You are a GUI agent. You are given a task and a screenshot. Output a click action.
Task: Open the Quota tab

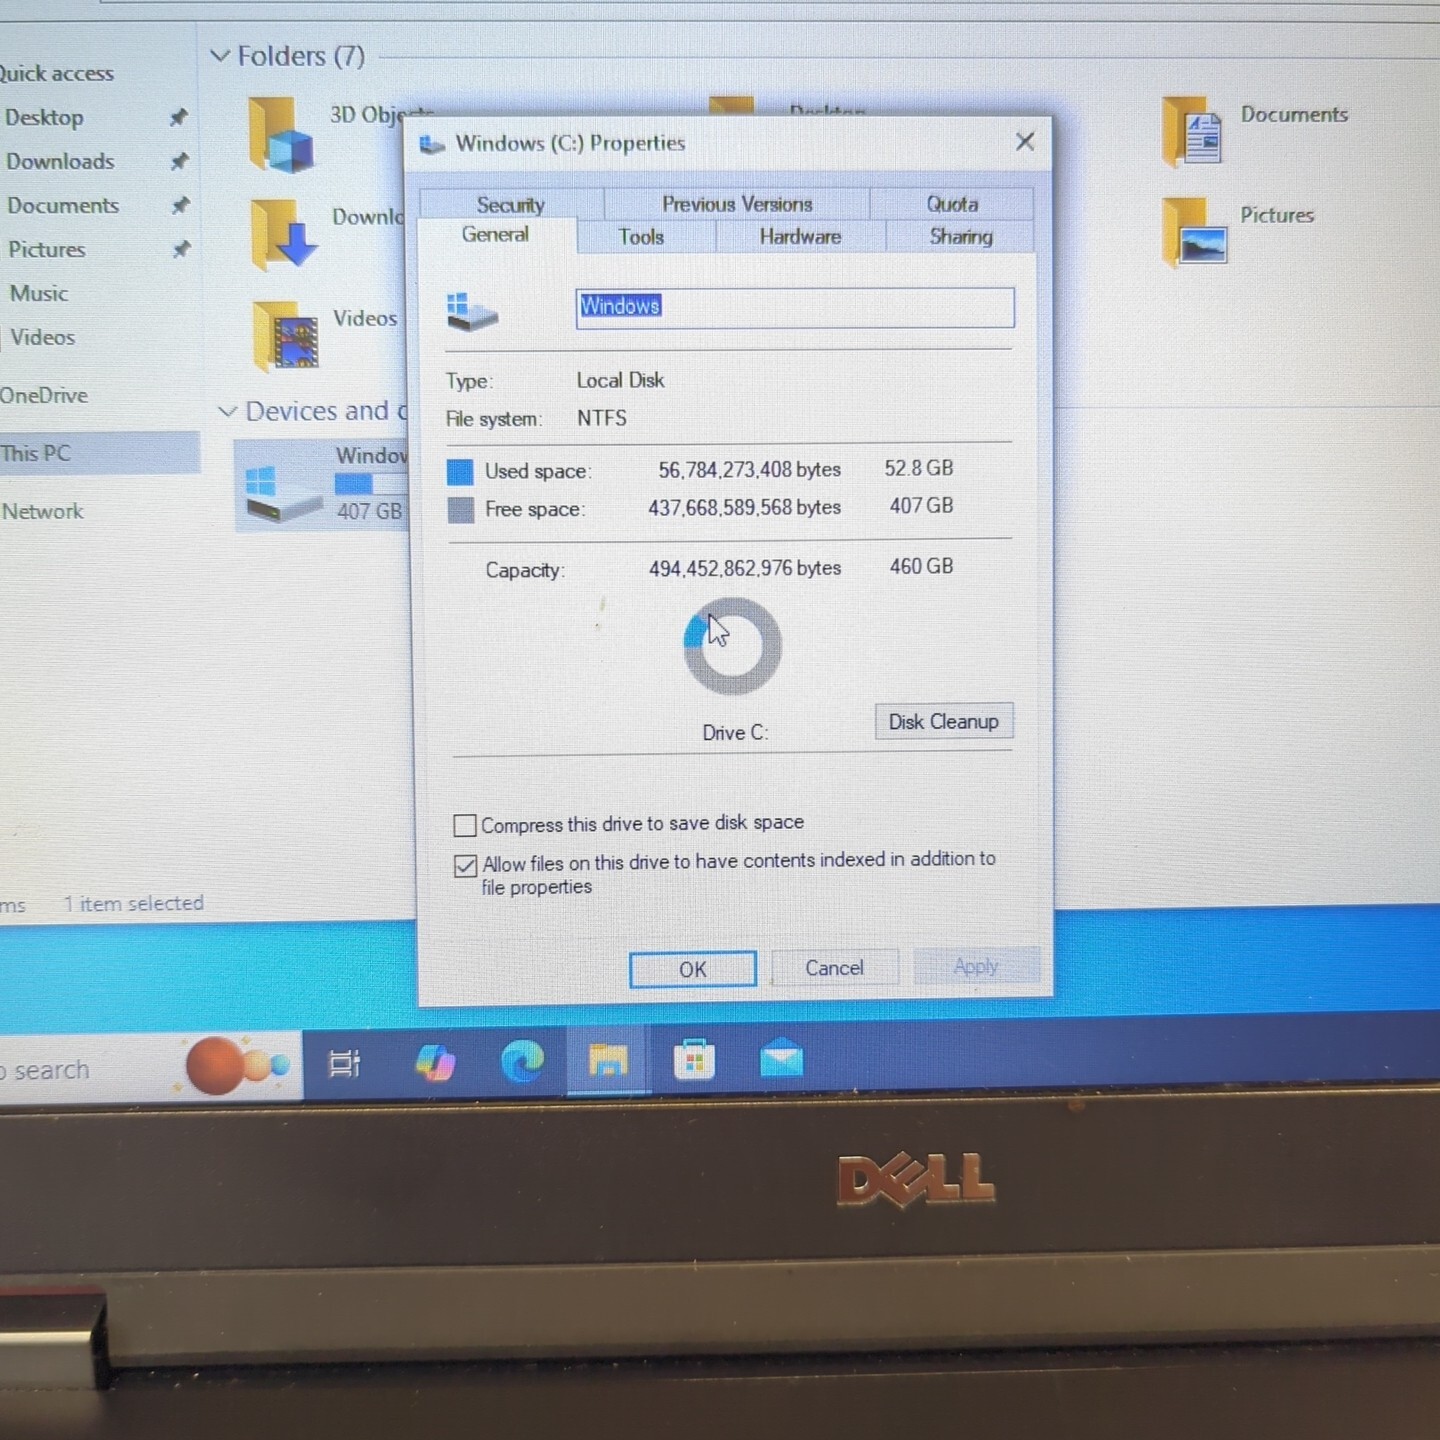[952, 203]
